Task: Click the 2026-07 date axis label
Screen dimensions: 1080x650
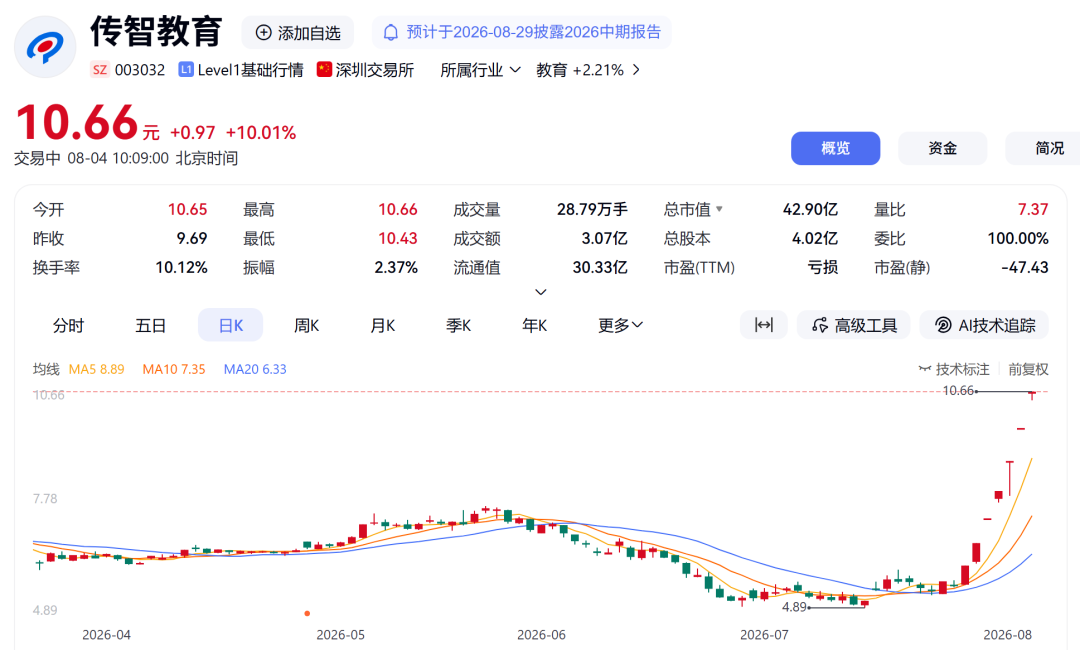Action: pos(764,635)
